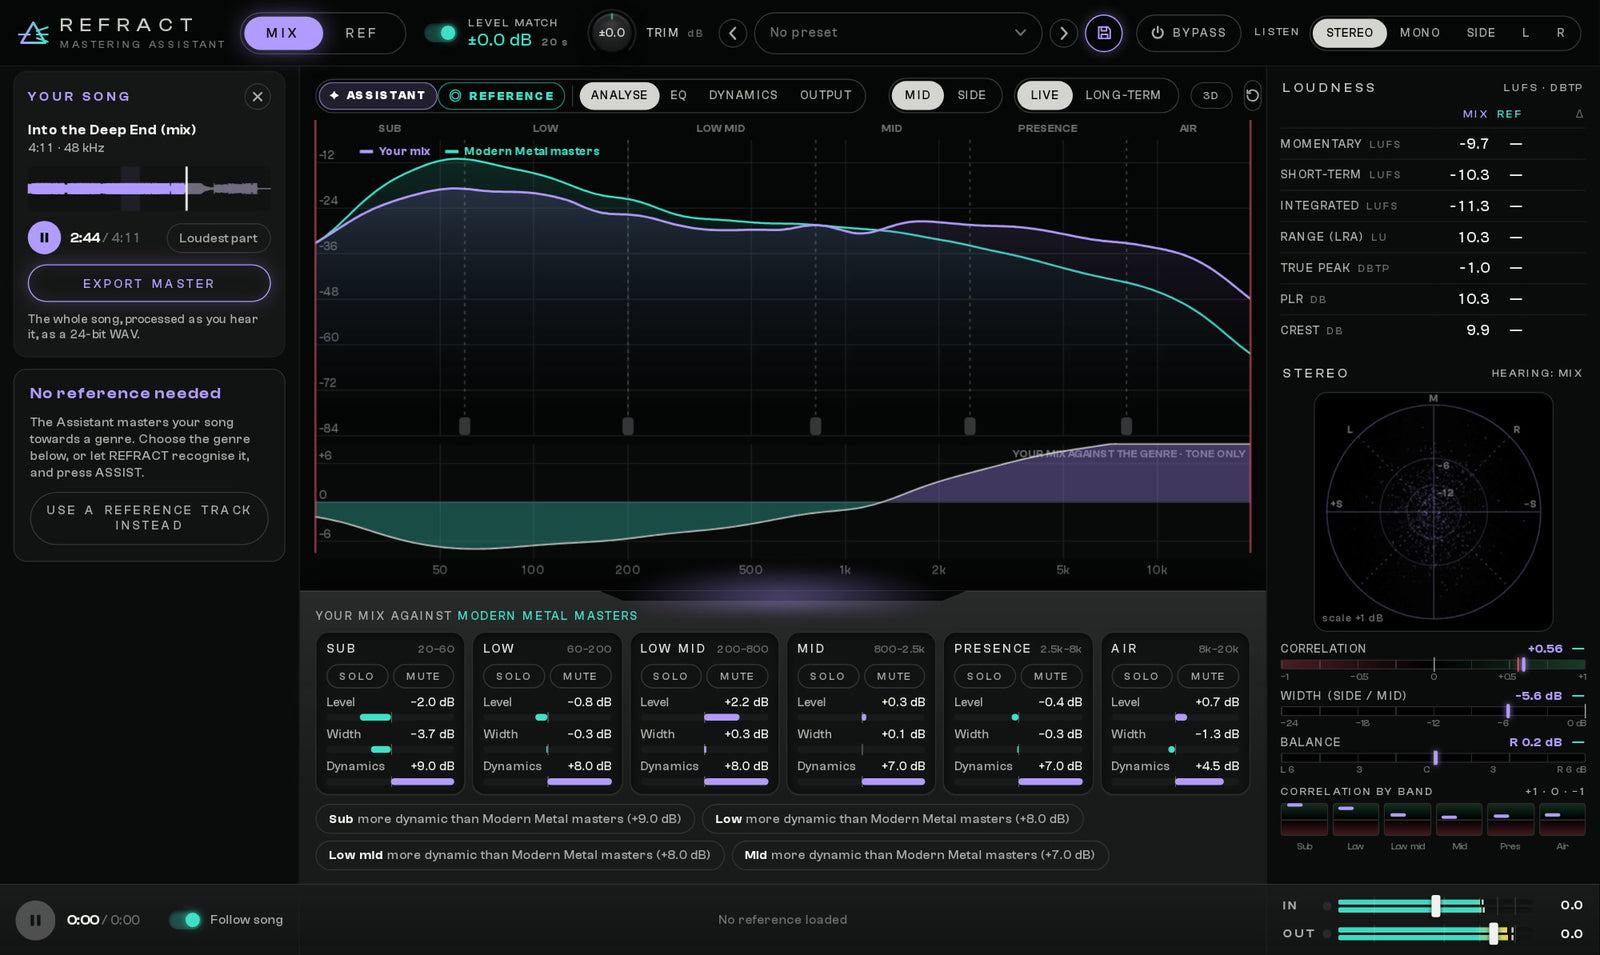
Task: Toggle the Follow song switch
Action: (x=185, y=920)
